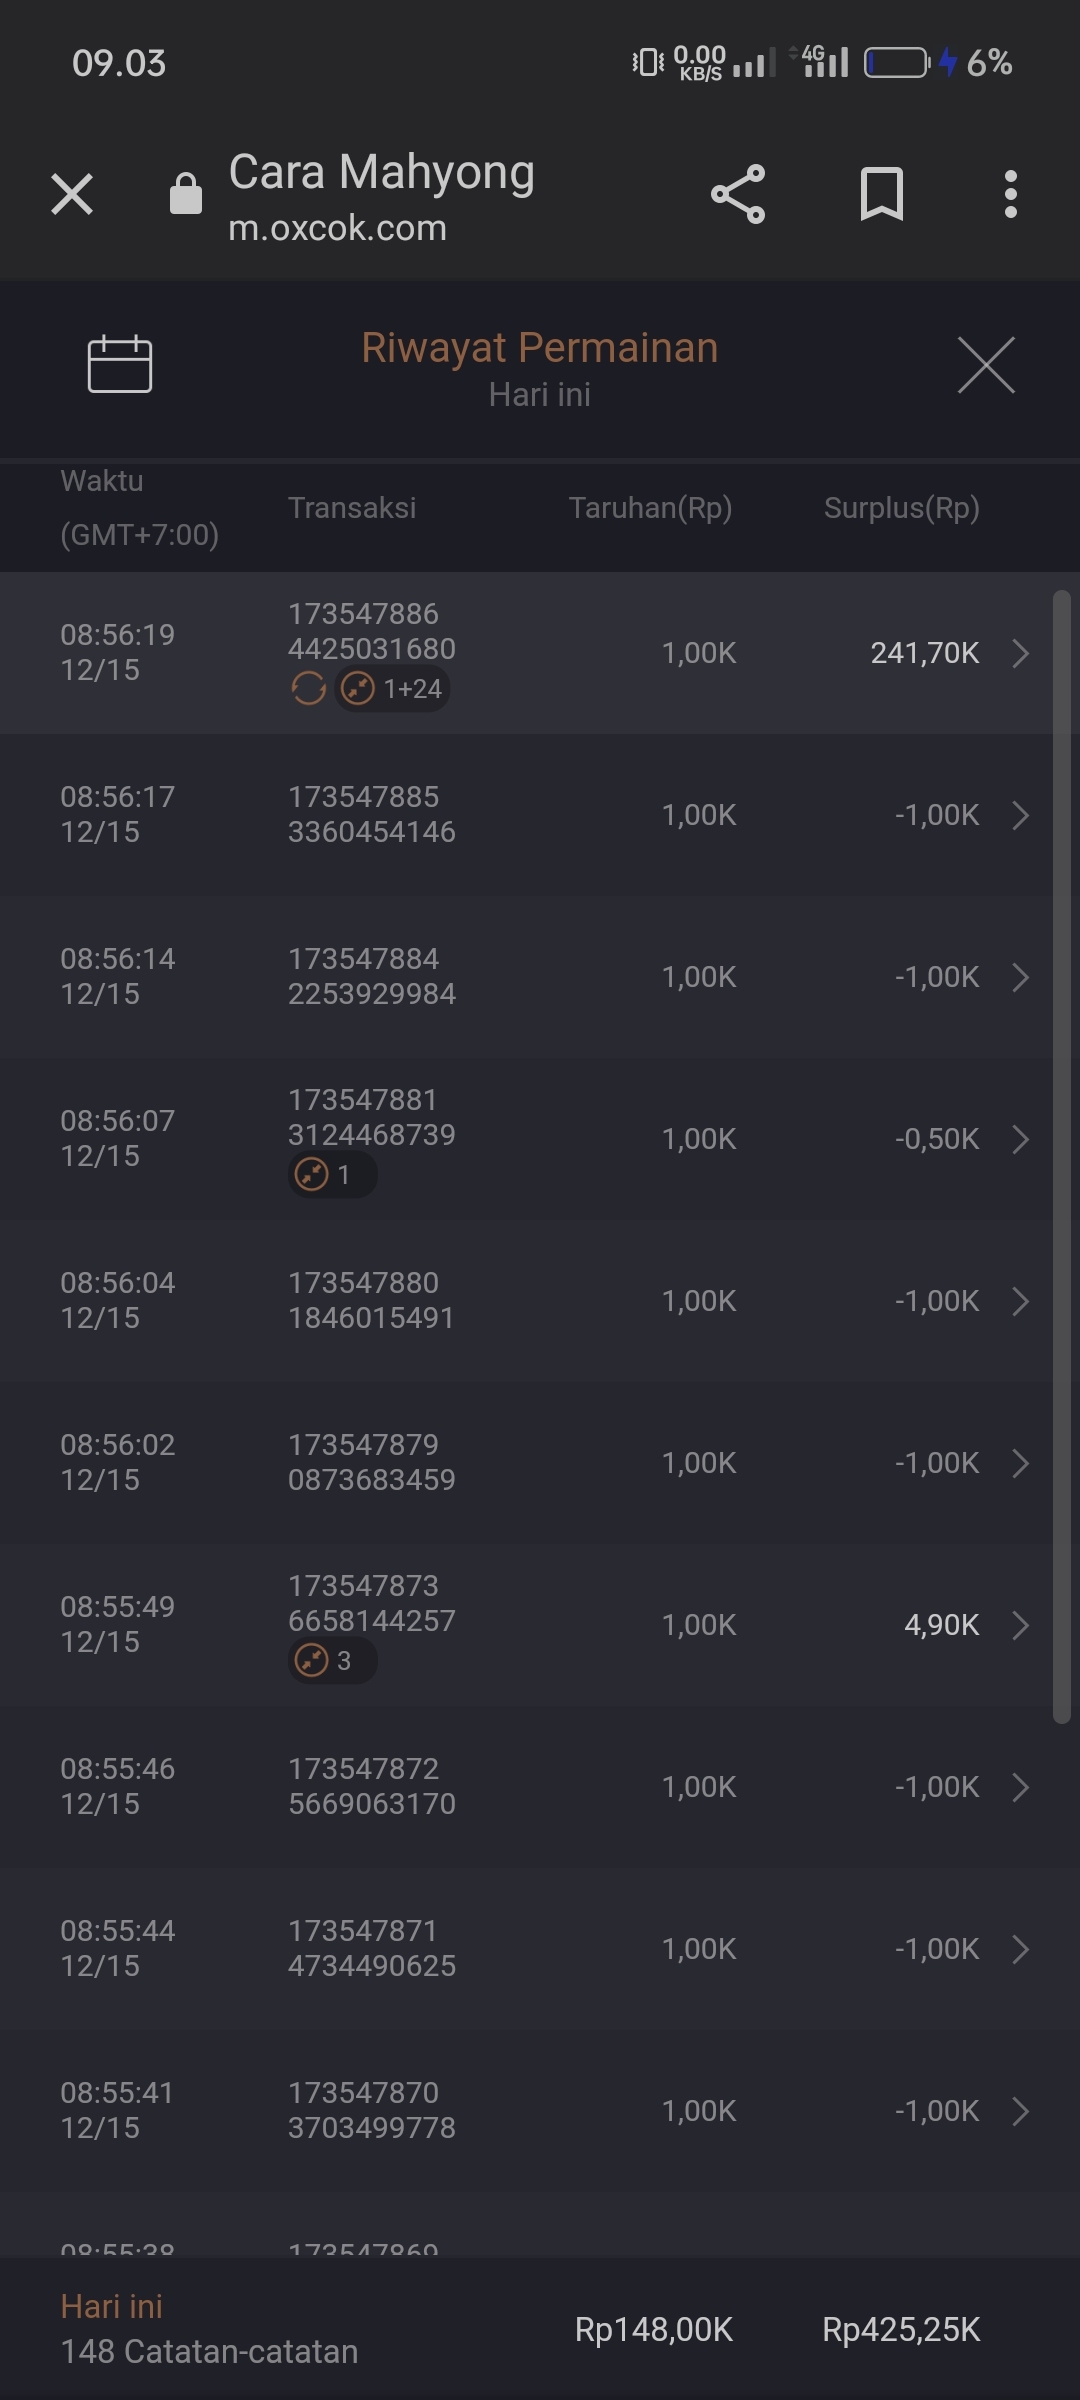Screen dimensions: 1080x2400
Task: Close the Riwayat Permainan panel
Action: point(986,365)
